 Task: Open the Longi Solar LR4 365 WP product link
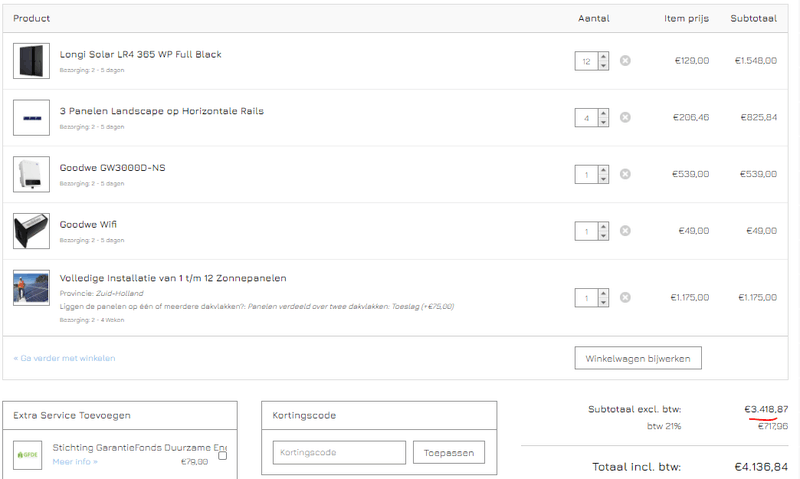tap(140, 54)
